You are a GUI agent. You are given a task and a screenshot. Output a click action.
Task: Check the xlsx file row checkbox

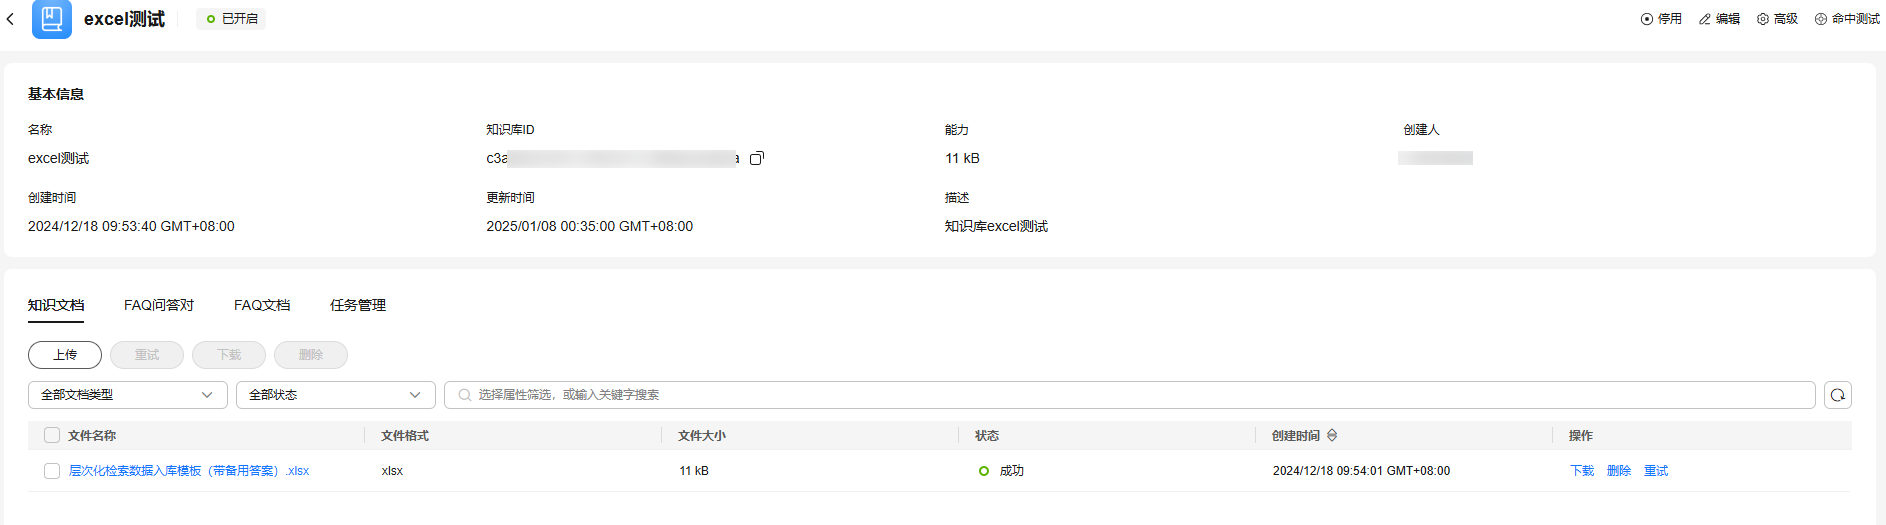pyautogui.click(x=52, y=471)
